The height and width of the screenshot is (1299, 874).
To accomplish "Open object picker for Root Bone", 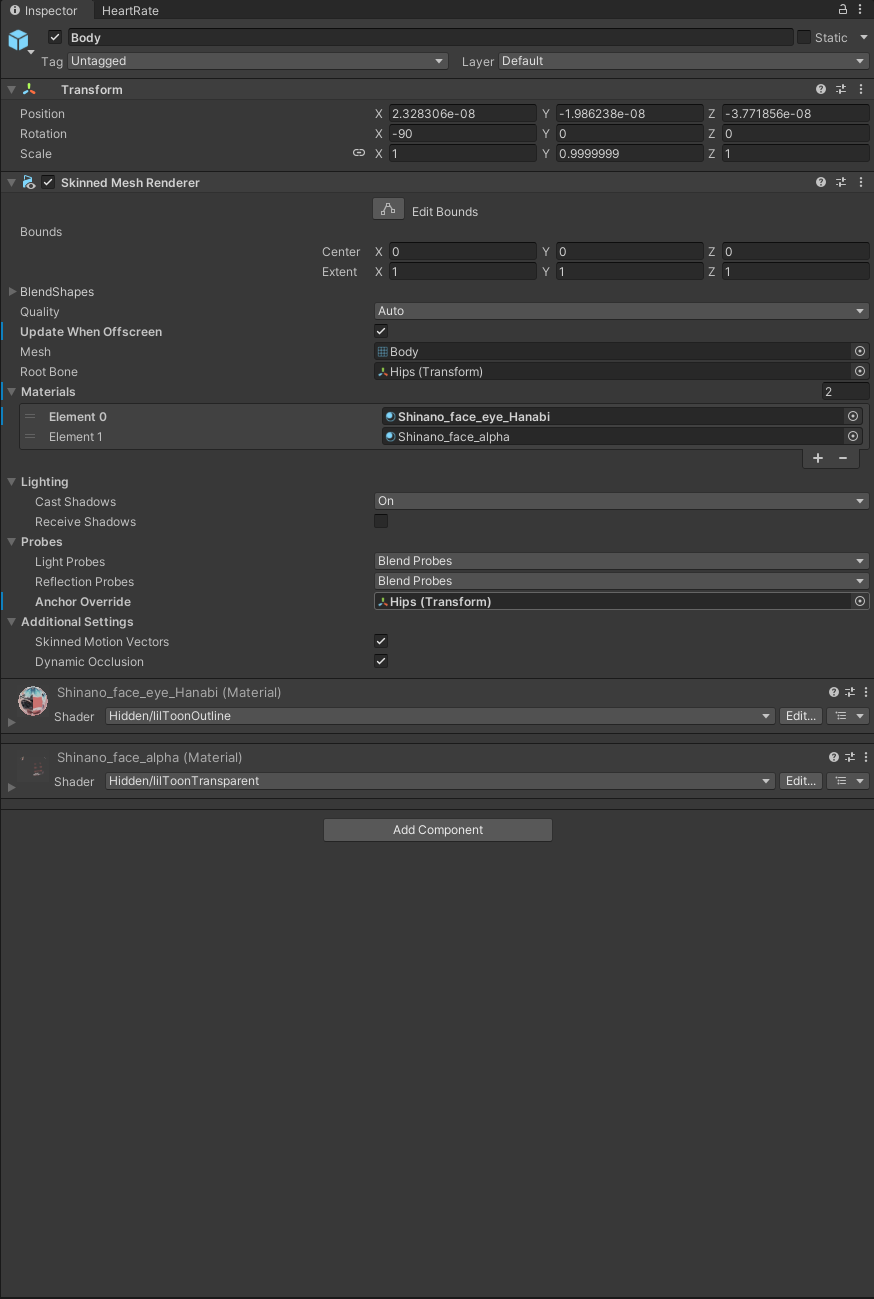I will coord(859,372).
